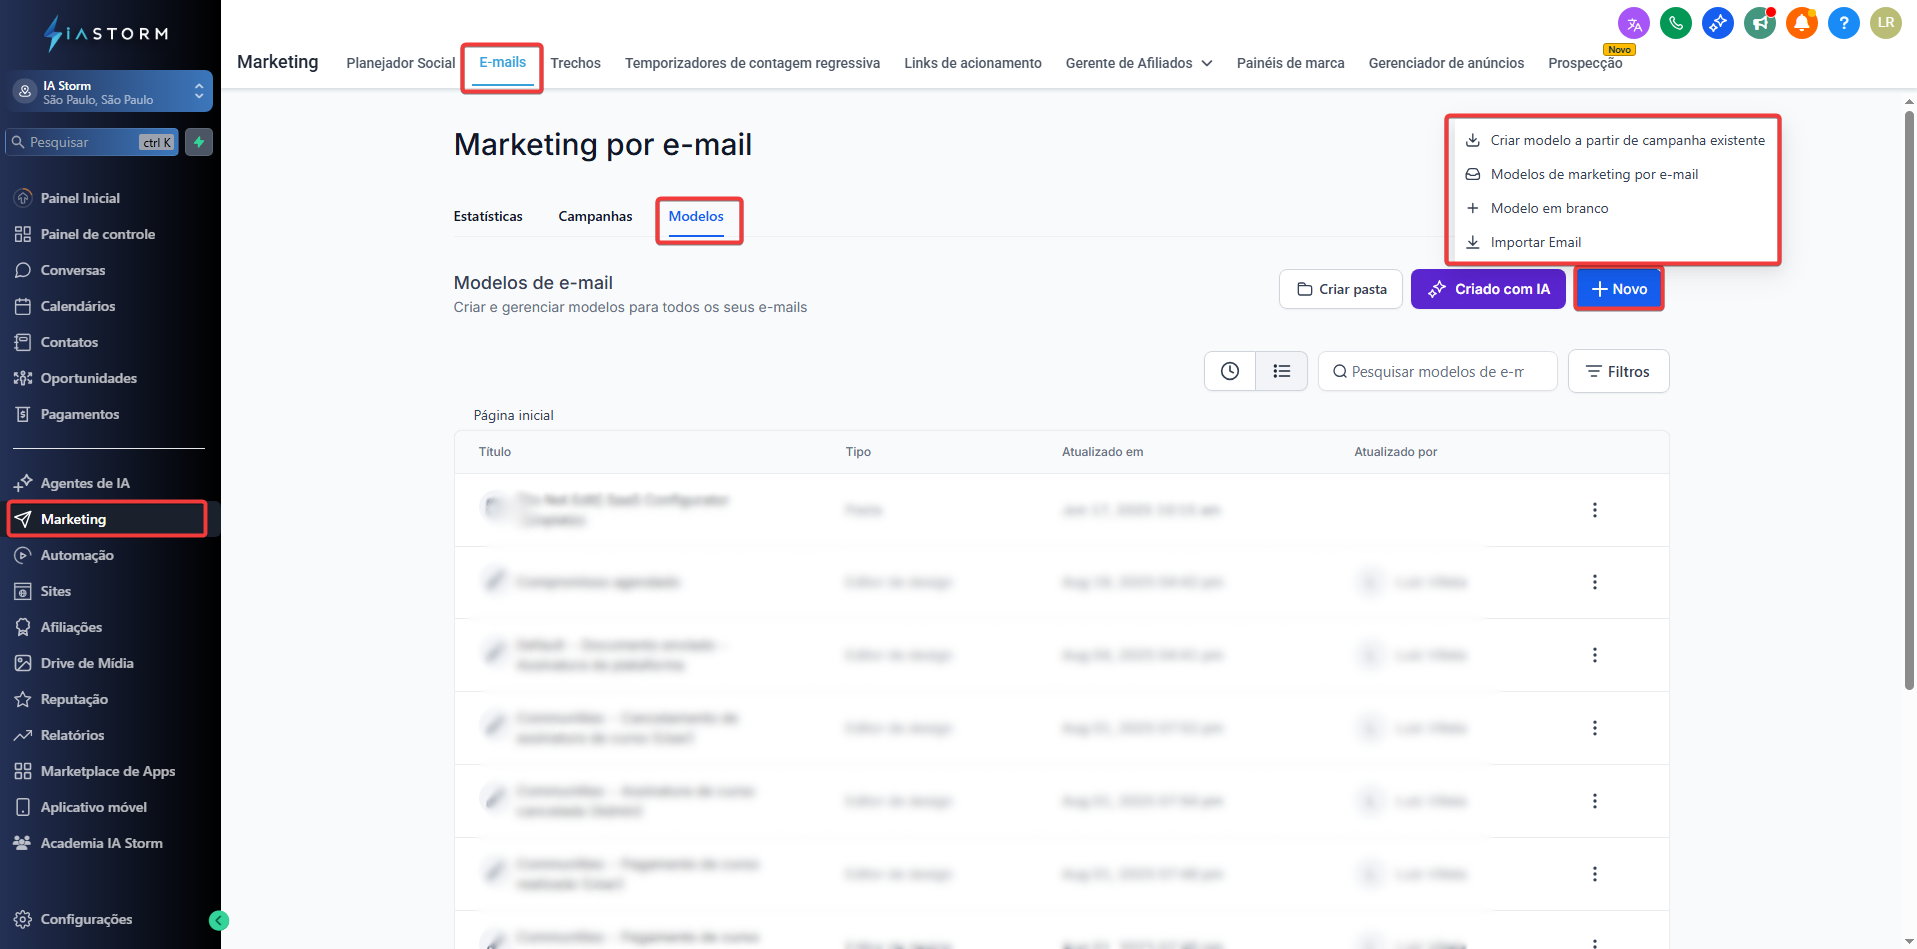Click the blue help question mark icon
The height and width of the screenshot is (949, 1917).
pyautogui.click(x=1843, y=23)
